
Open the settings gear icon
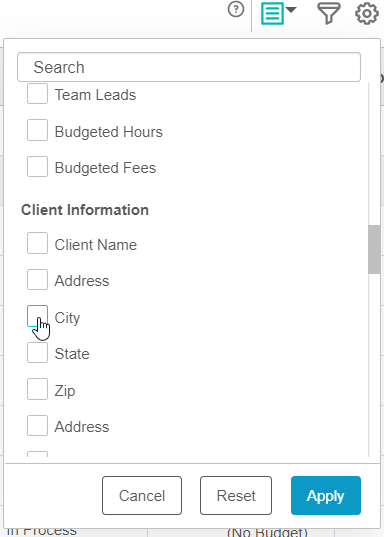point(367,13)
